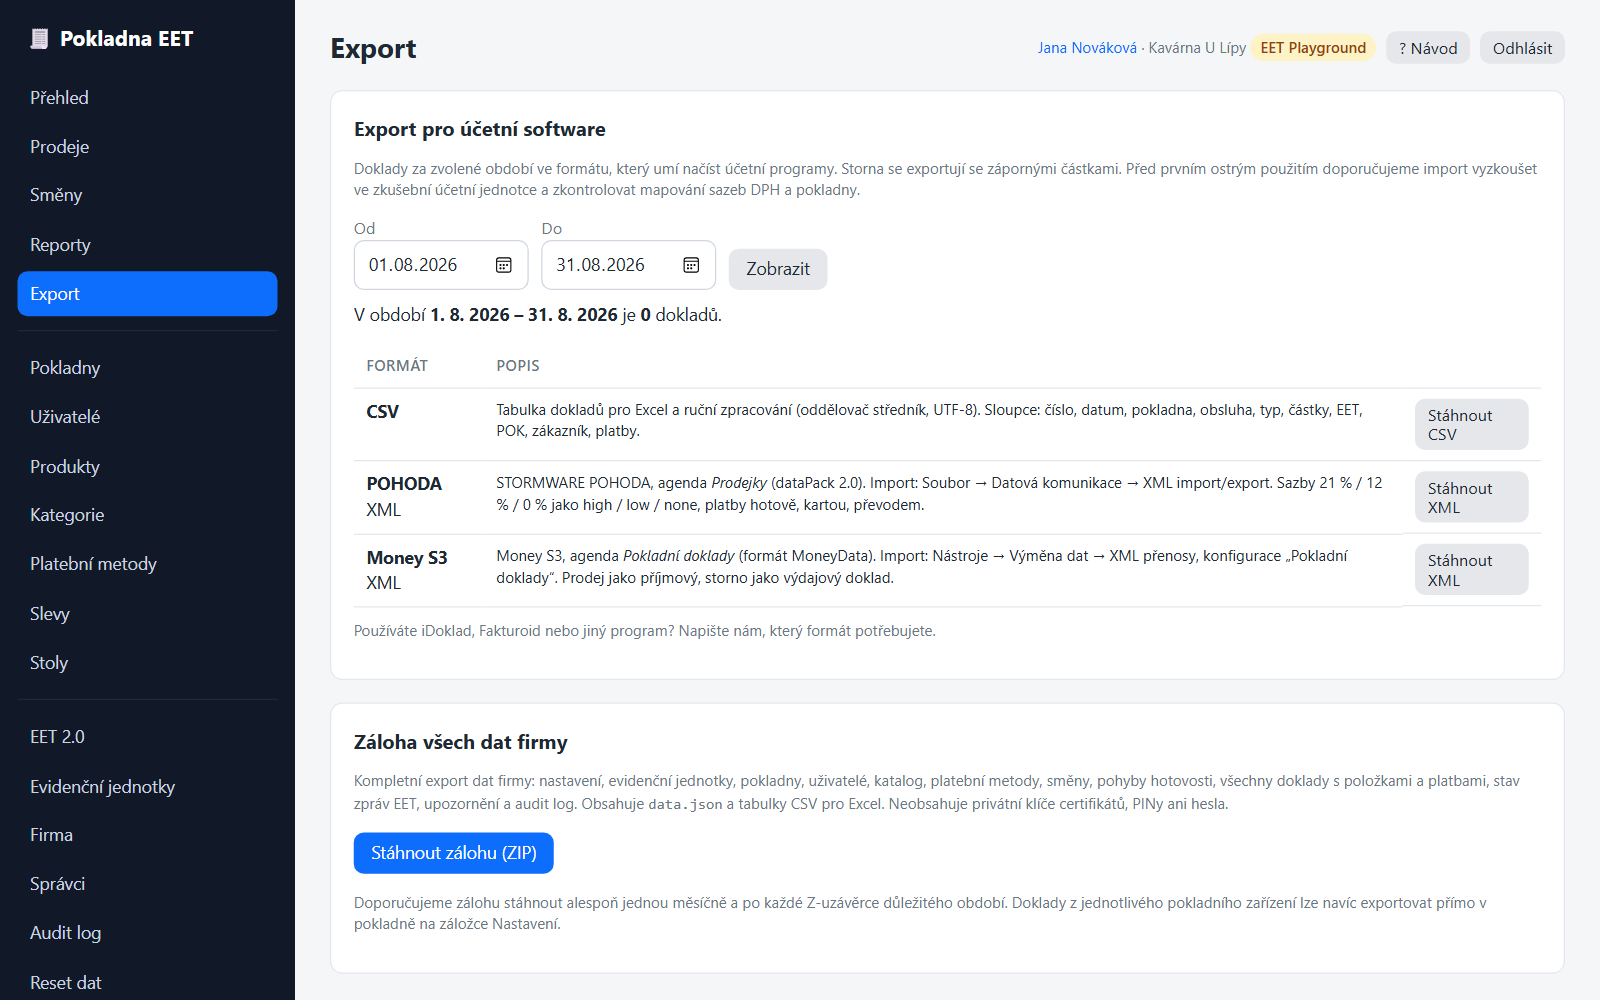Image resolution: width=1600 pixels, height=1000 pixels.
Task: Focus the Do date input 31.08.2026
Action: click(628, 265)
